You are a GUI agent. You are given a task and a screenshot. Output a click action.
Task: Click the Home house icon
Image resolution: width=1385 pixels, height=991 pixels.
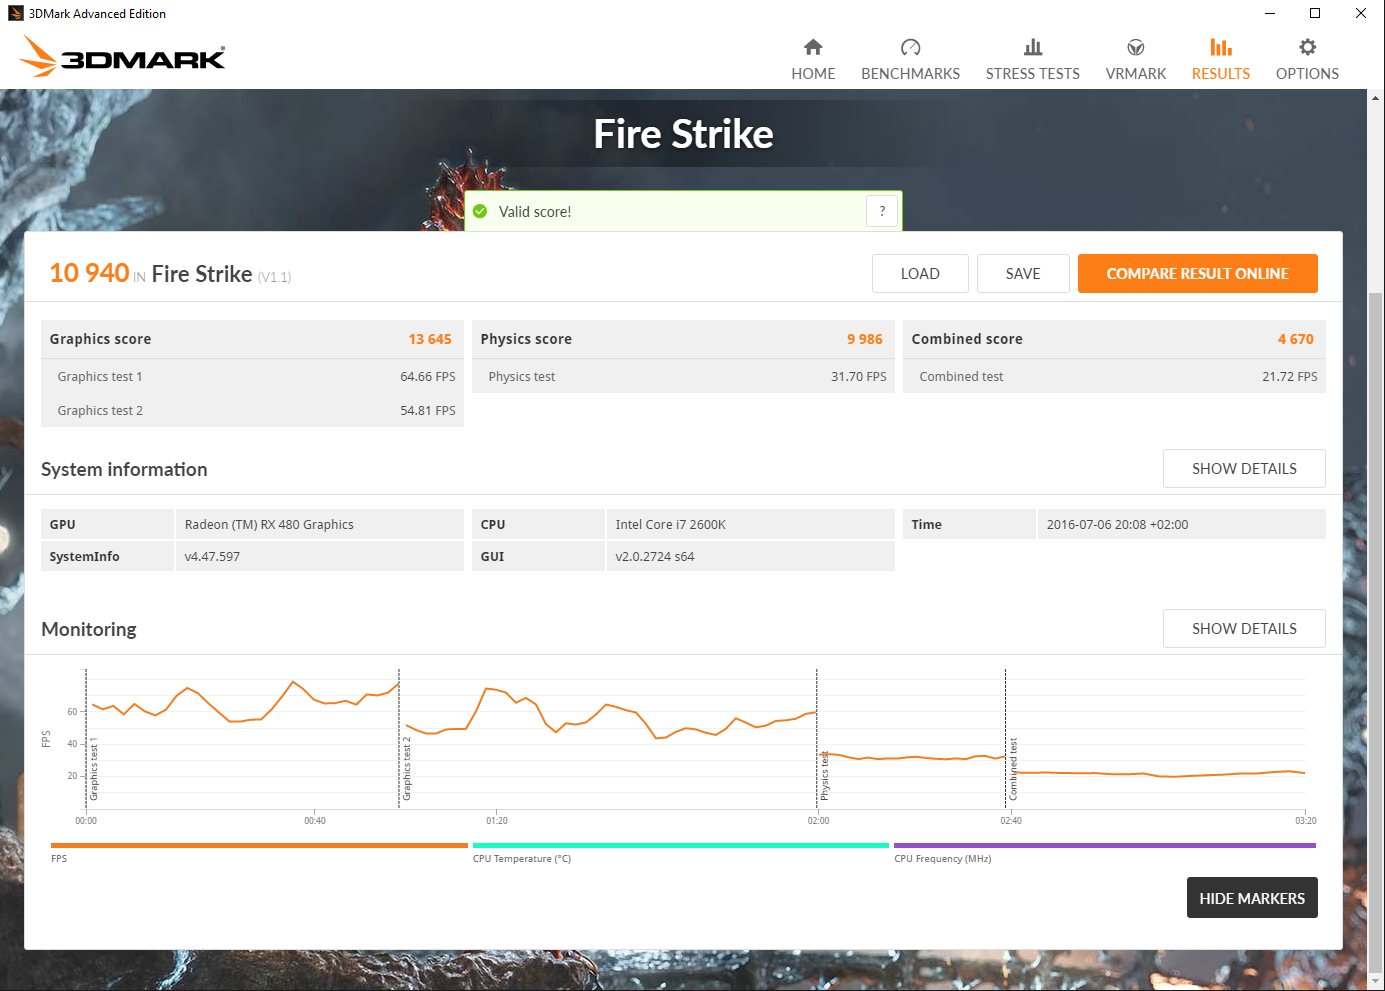tap(813, 47)
